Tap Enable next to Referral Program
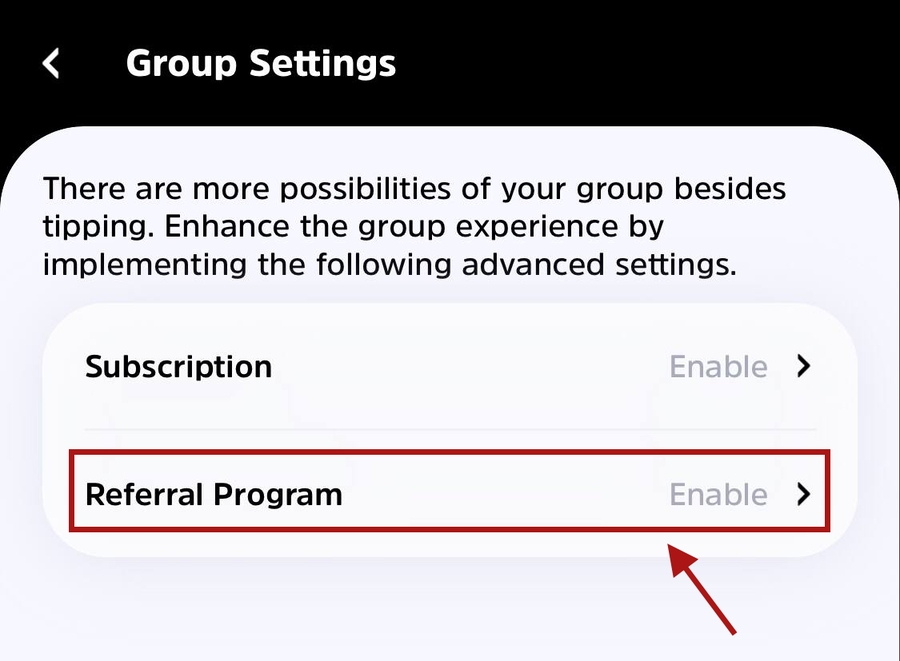 click(x=718, y=494)
